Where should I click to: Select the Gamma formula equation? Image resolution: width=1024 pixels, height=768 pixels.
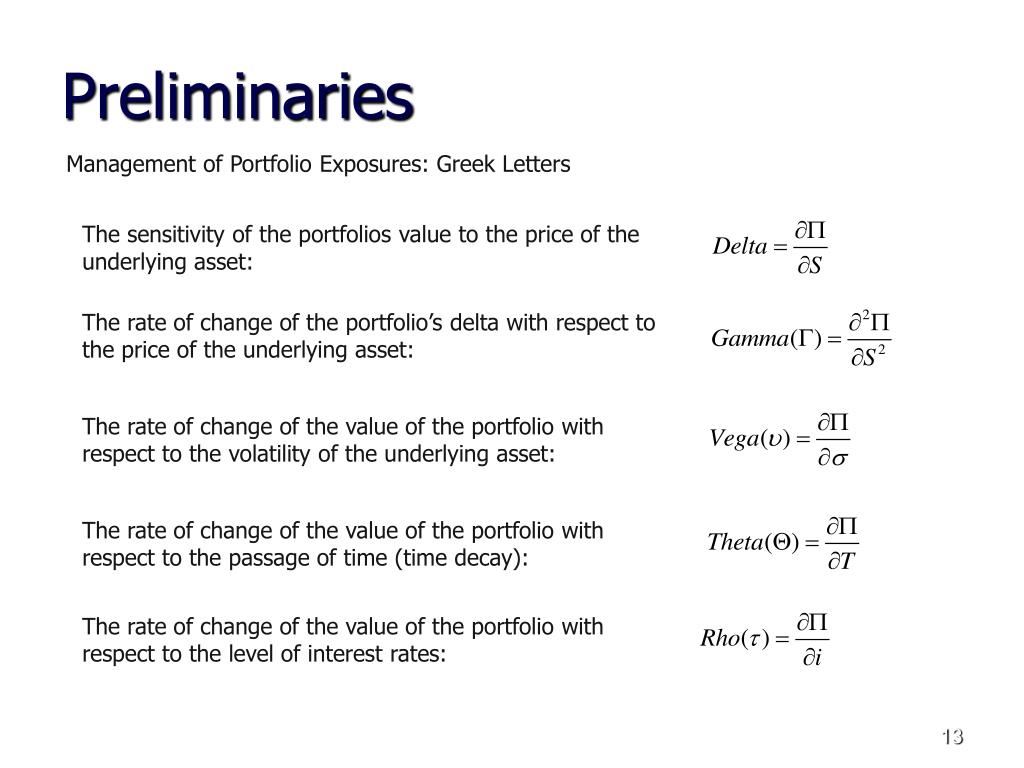point(801,339)
